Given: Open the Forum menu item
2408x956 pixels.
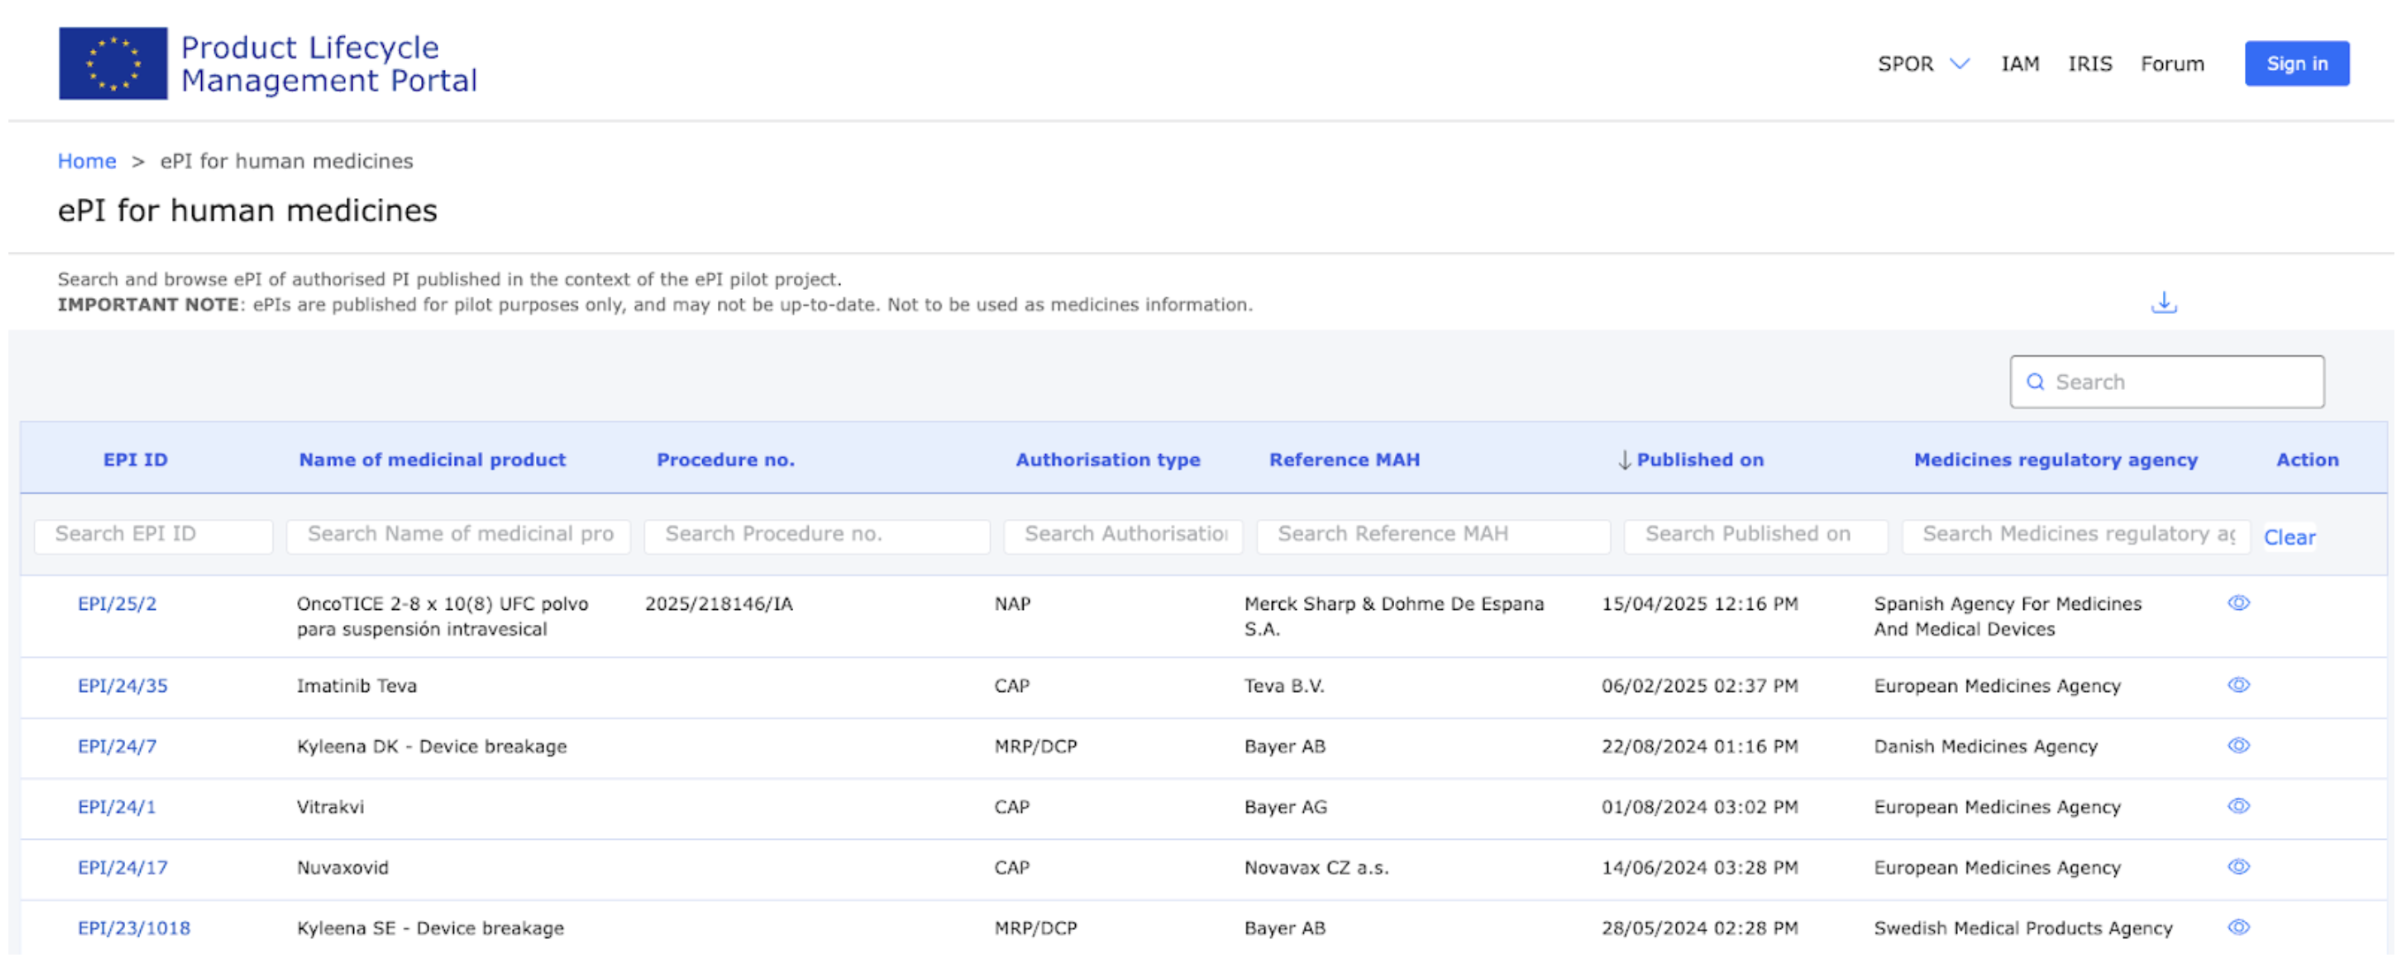Looking at the screenshot, I should click(x=2171, y=64).
